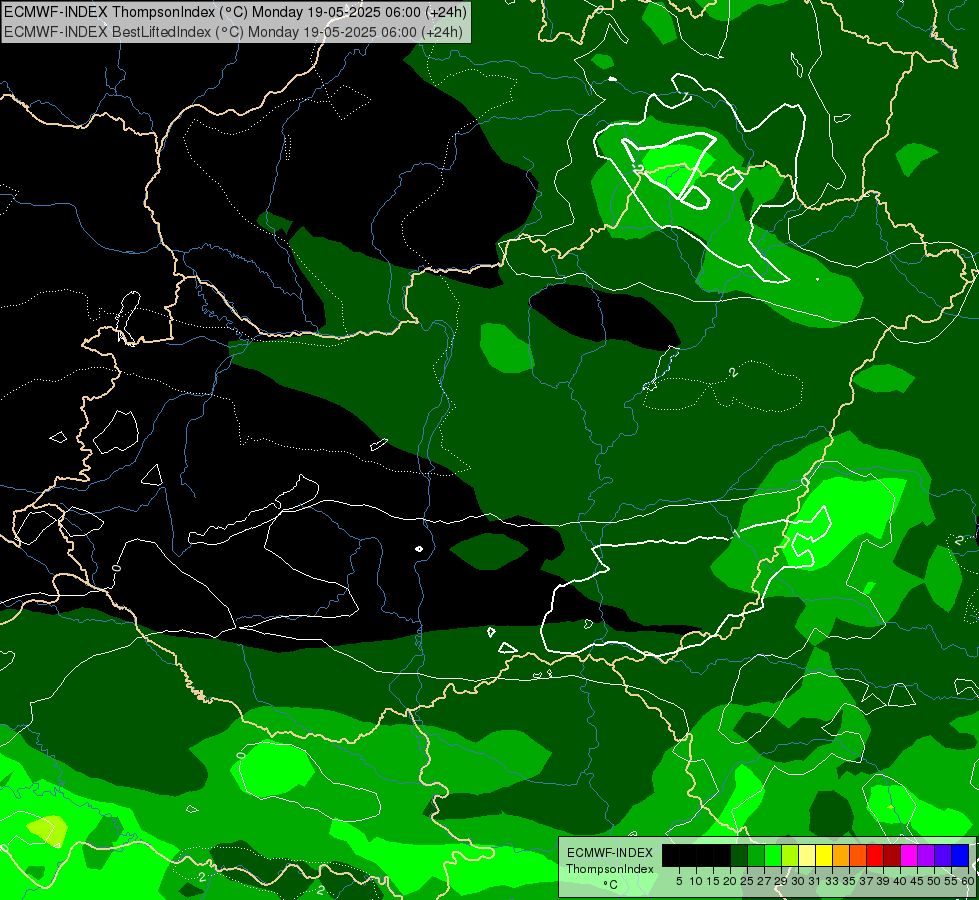Click the bright red 37–39 legend swatch
Image resolution: width=979 pixels, height=900 pixels.
875,855
